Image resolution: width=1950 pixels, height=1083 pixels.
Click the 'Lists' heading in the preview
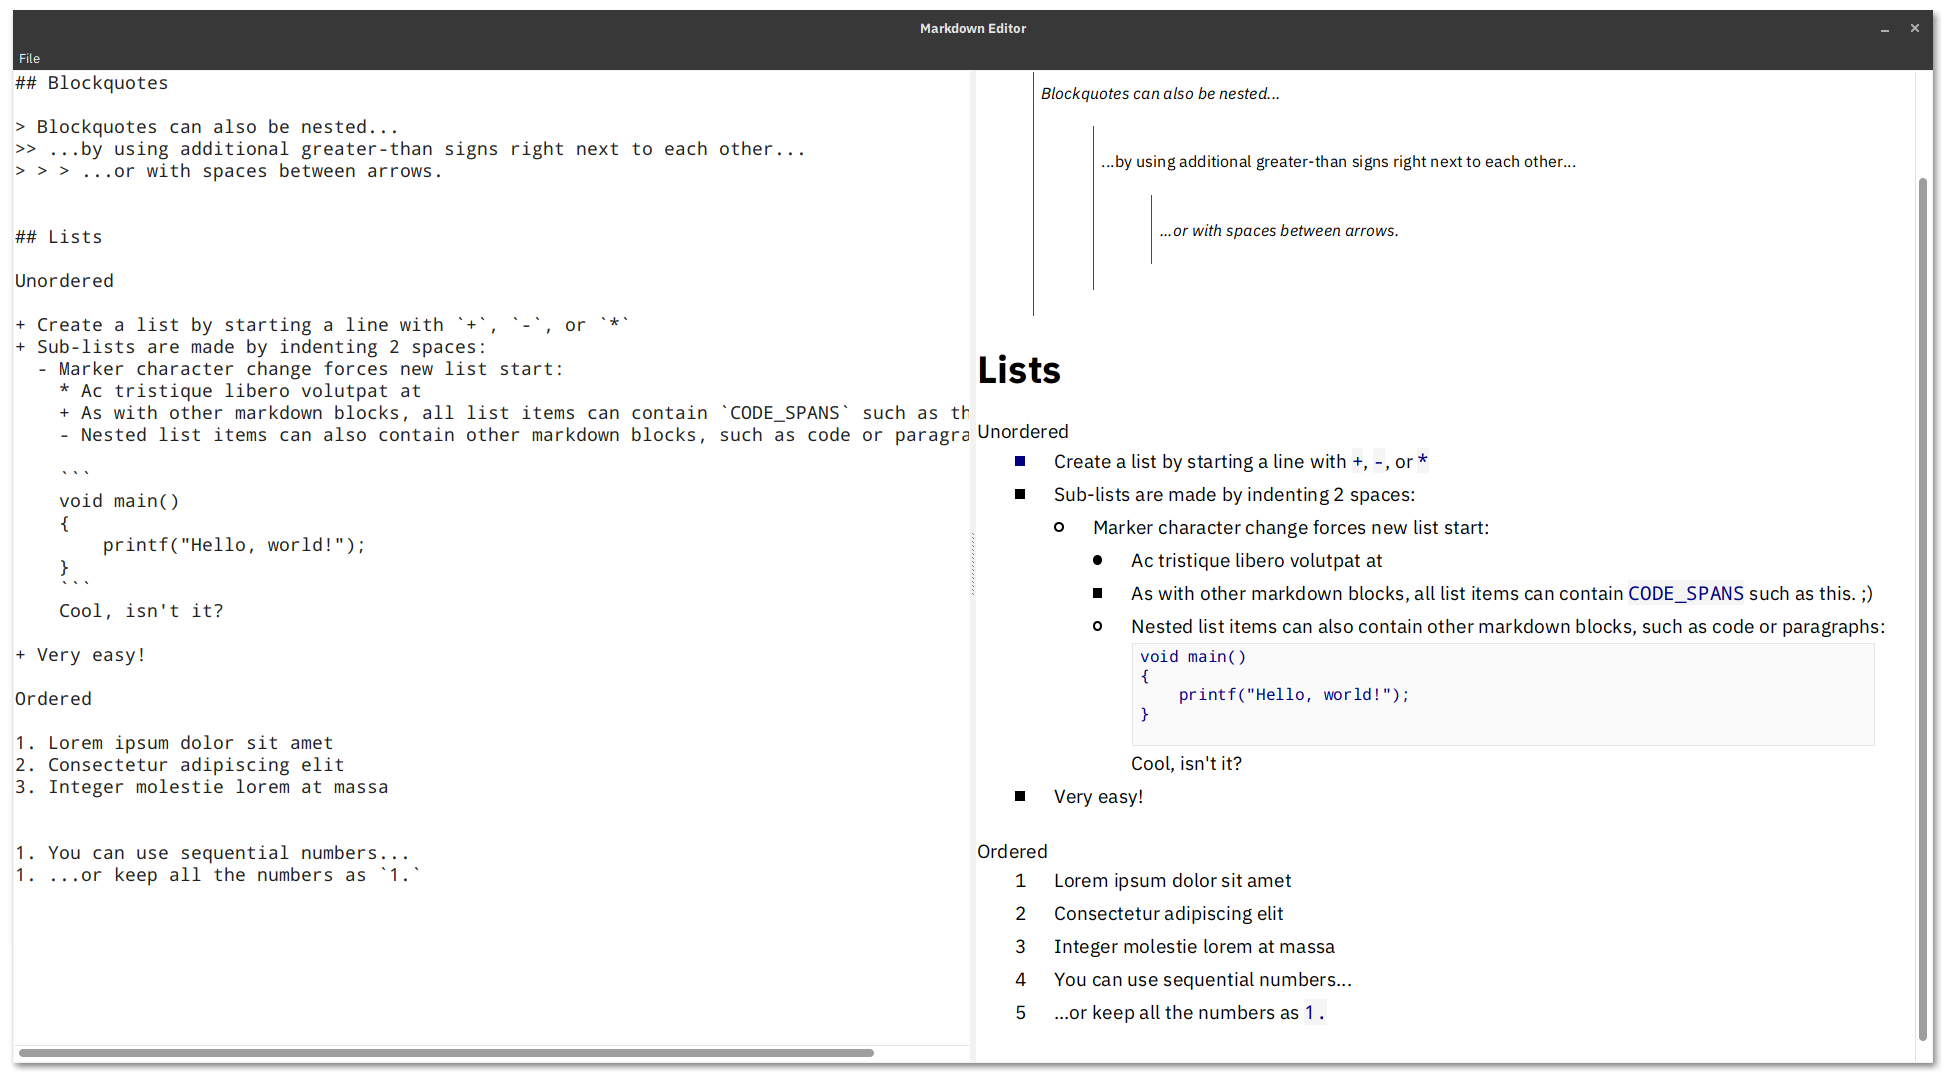click(x=1018, y=370)
